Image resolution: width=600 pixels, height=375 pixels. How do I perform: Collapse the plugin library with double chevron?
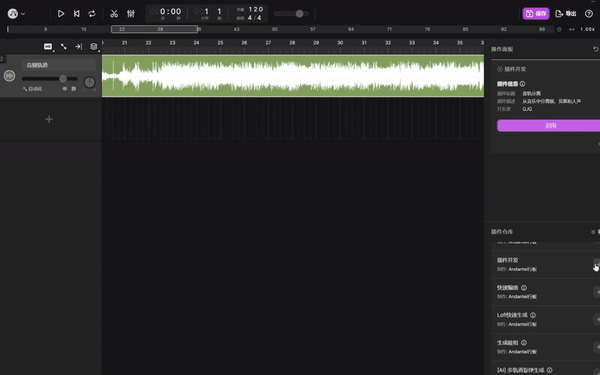[x=593, y=232]
